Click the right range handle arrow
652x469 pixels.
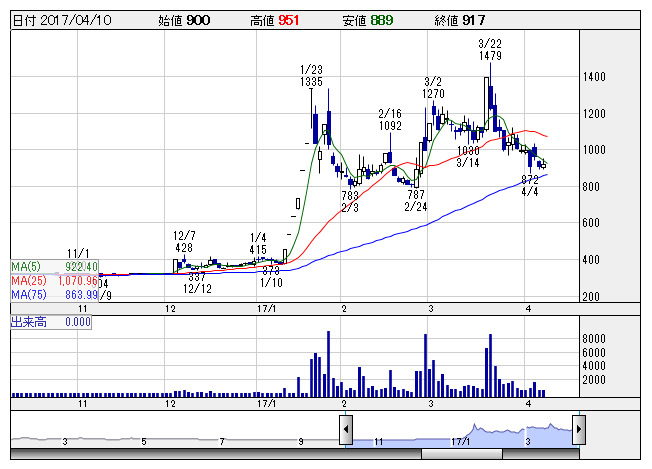coord(578,432)
